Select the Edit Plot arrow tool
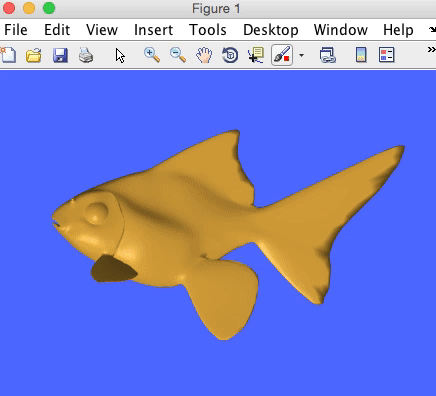 (x=120, y=55)
